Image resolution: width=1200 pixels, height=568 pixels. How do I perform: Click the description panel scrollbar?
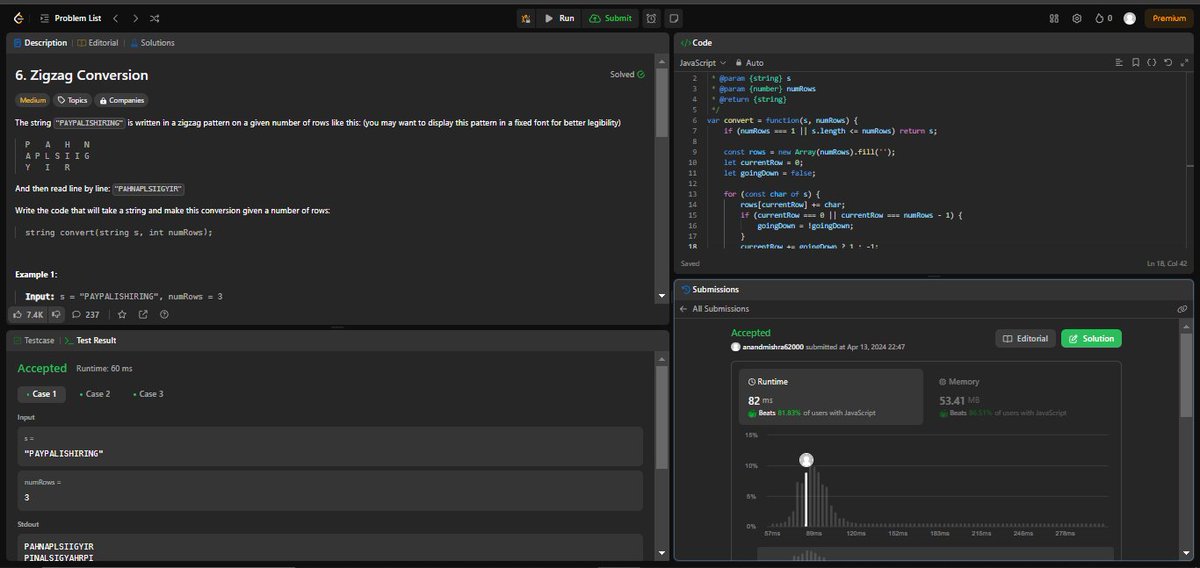coord(661,103)
